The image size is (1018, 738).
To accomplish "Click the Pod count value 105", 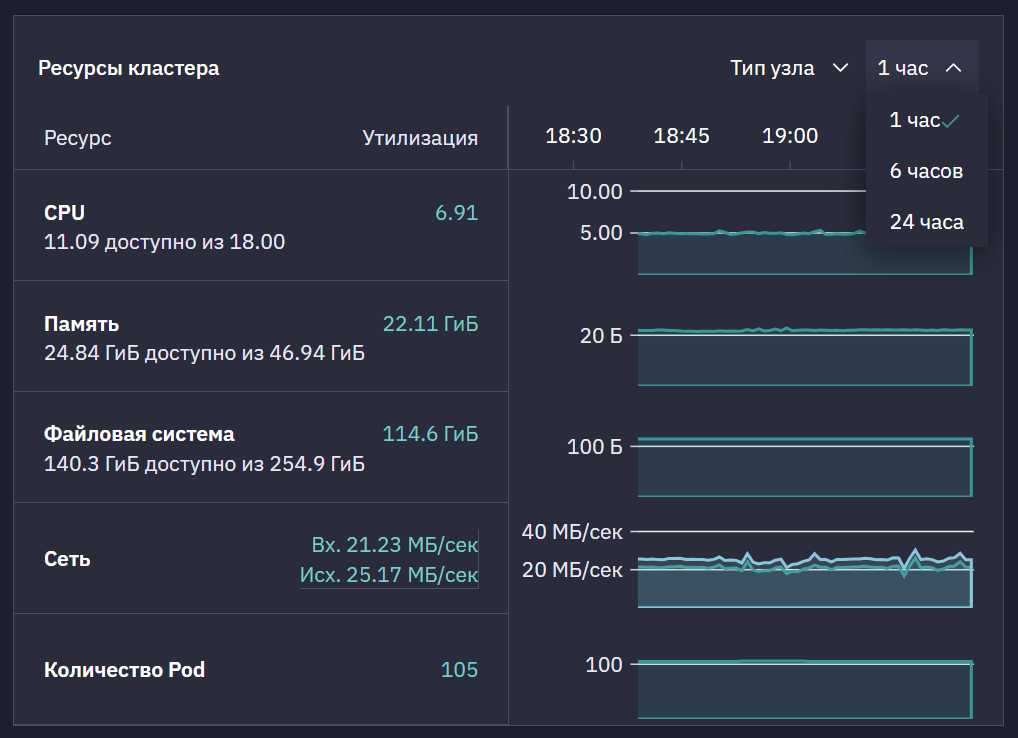I will [459, 670].
